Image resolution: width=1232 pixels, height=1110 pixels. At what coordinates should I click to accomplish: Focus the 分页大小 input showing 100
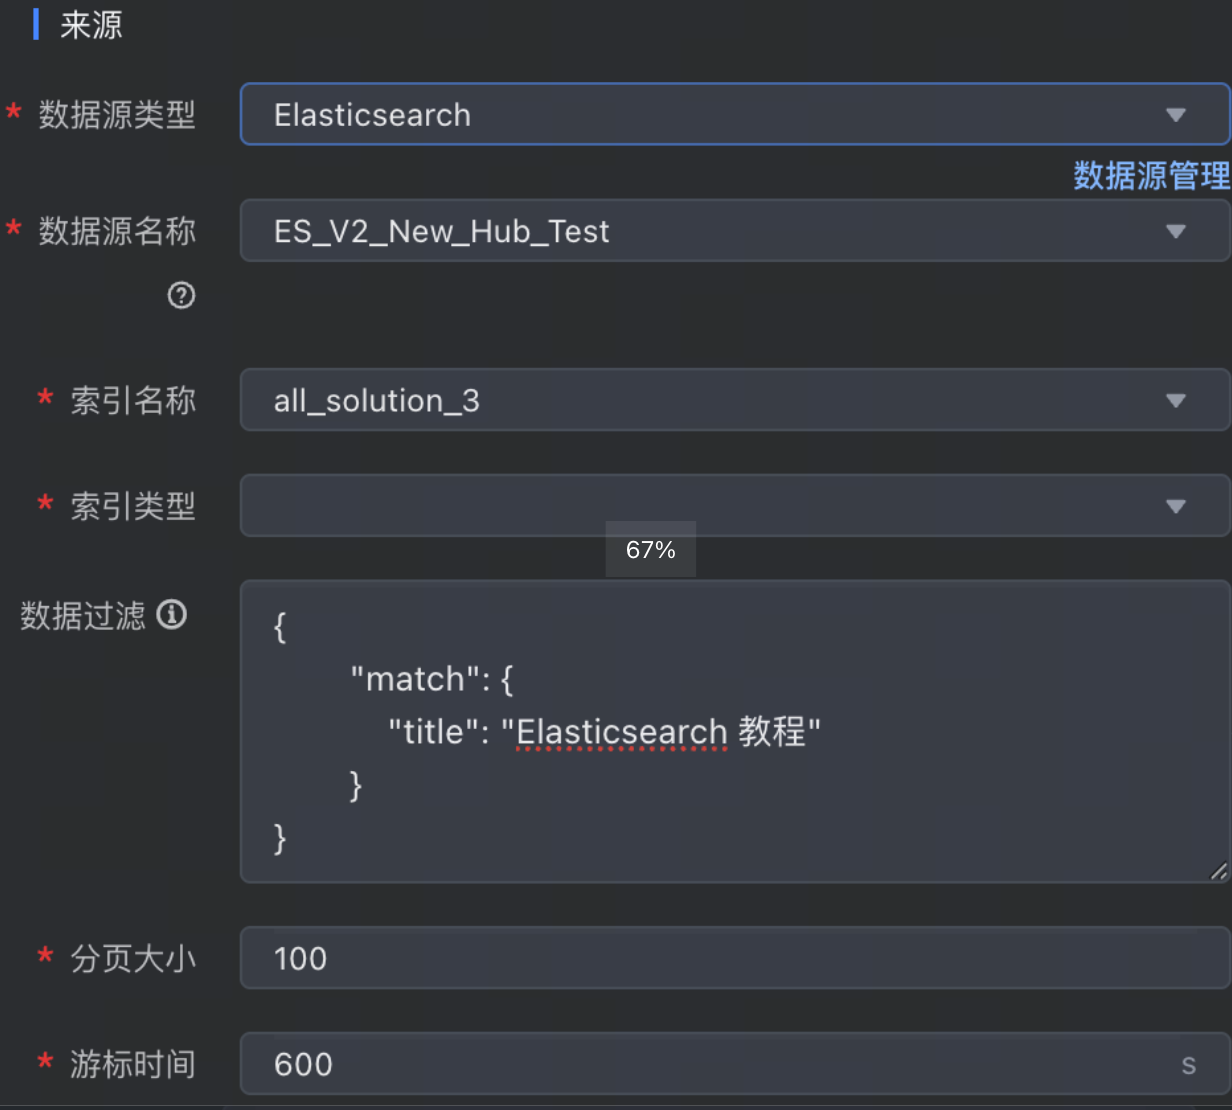pyautogui.click(x=734, y=958)
